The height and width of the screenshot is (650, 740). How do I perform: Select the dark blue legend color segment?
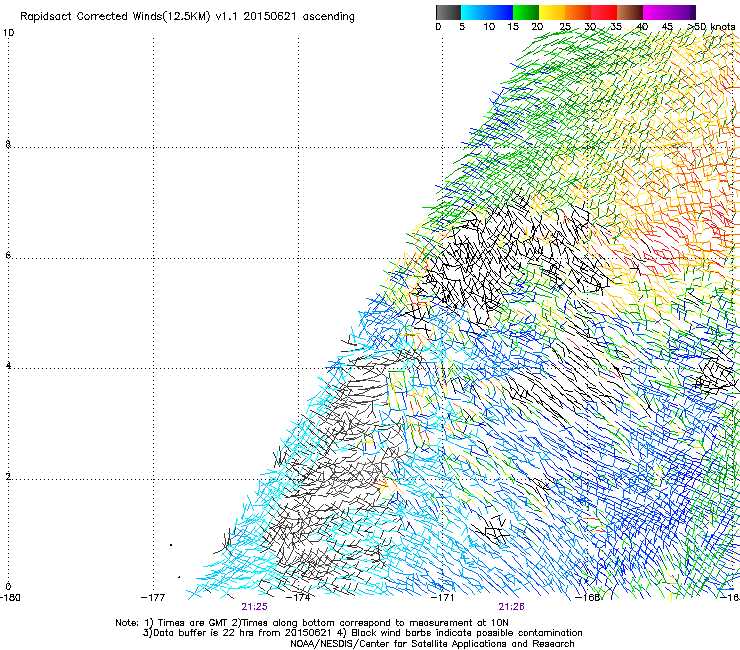tap(500, 12)
